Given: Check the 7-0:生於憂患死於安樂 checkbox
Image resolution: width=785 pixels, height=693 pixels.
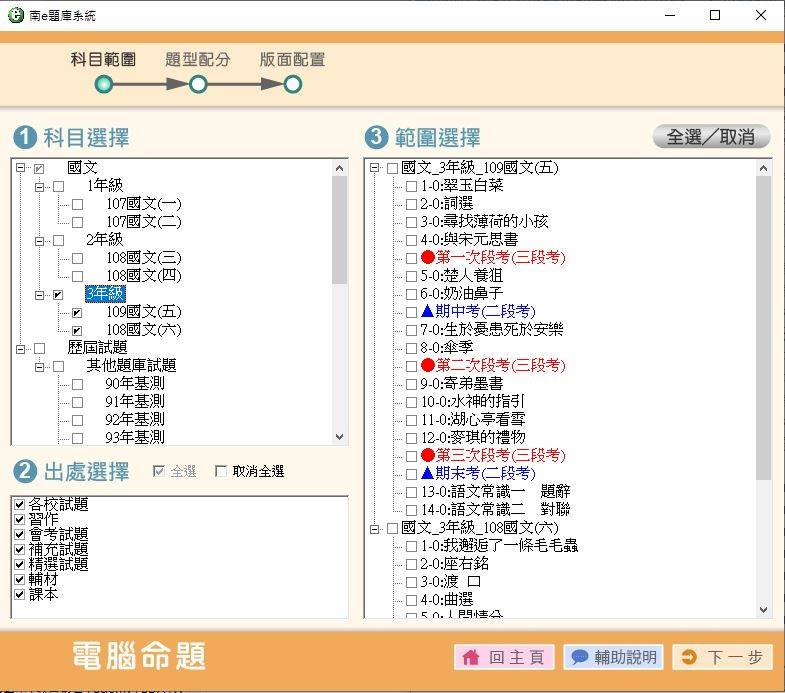Looking at the screenshot, I should coord(411,330).
